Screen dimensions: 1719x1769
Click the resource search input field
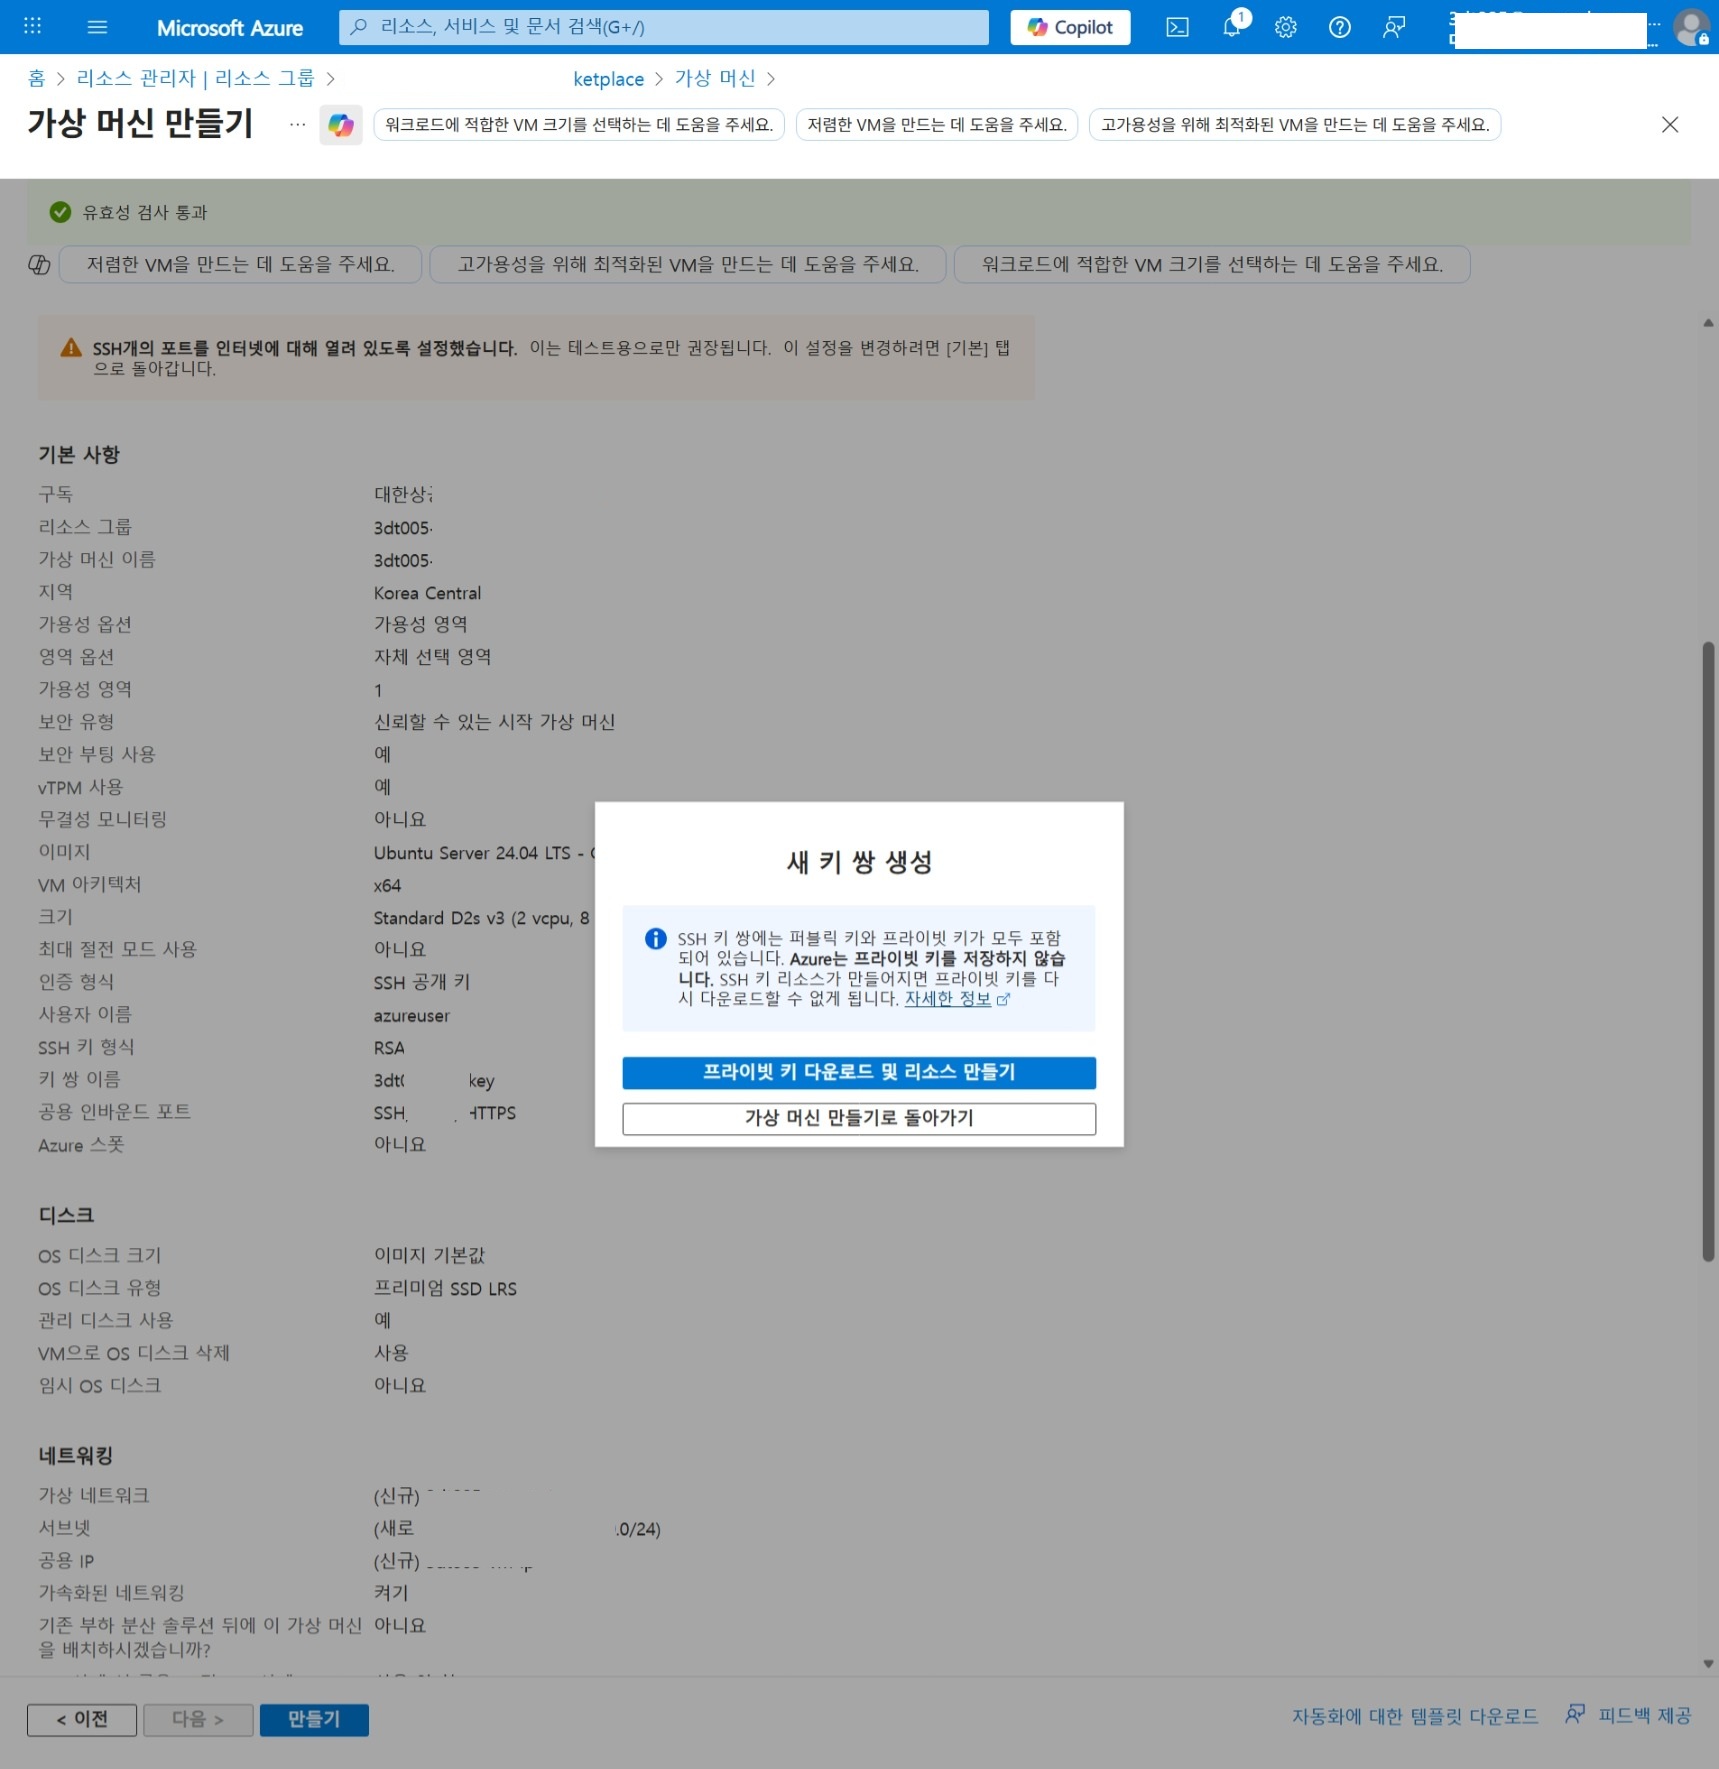[x=663, y=27]
